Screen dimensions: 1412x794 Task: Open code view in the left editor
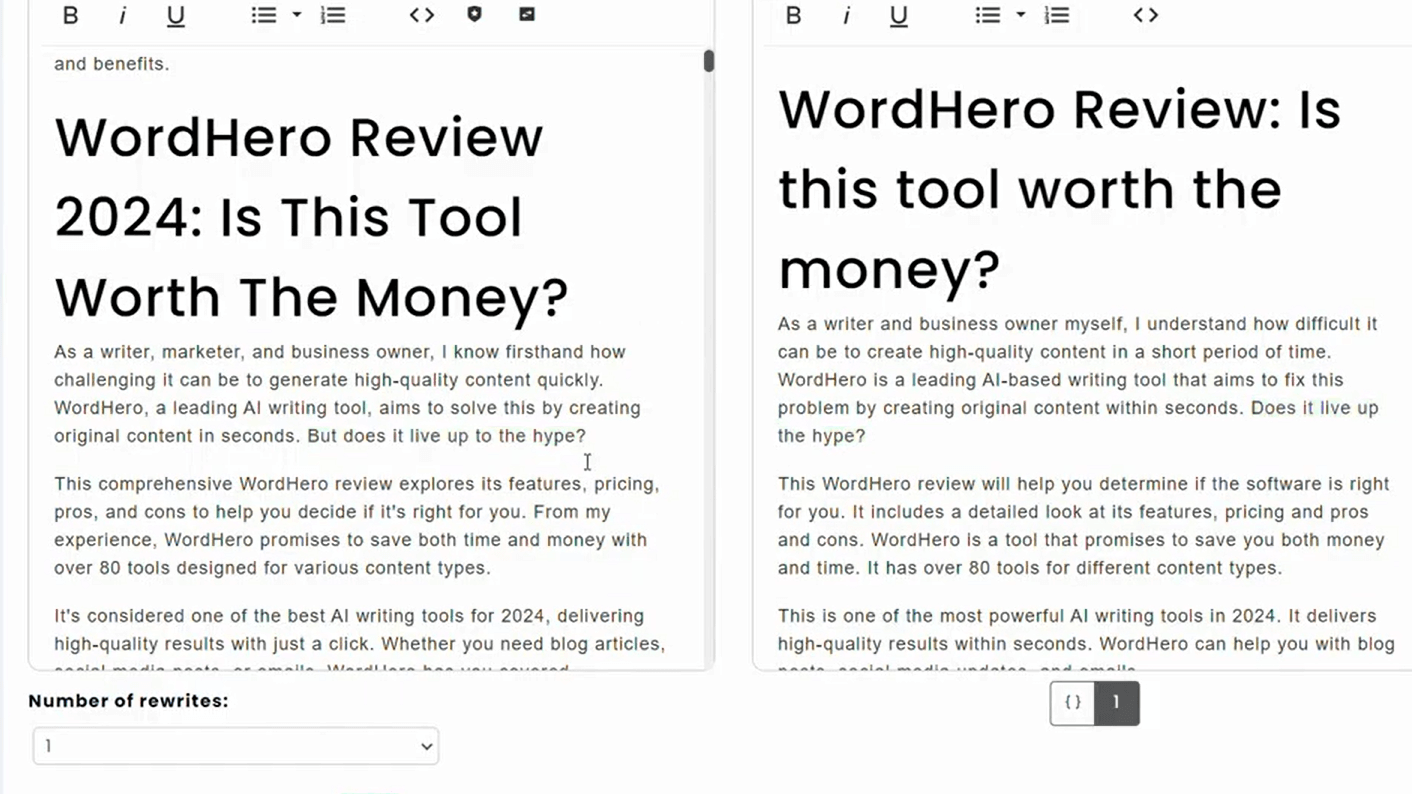click(422, 15)
